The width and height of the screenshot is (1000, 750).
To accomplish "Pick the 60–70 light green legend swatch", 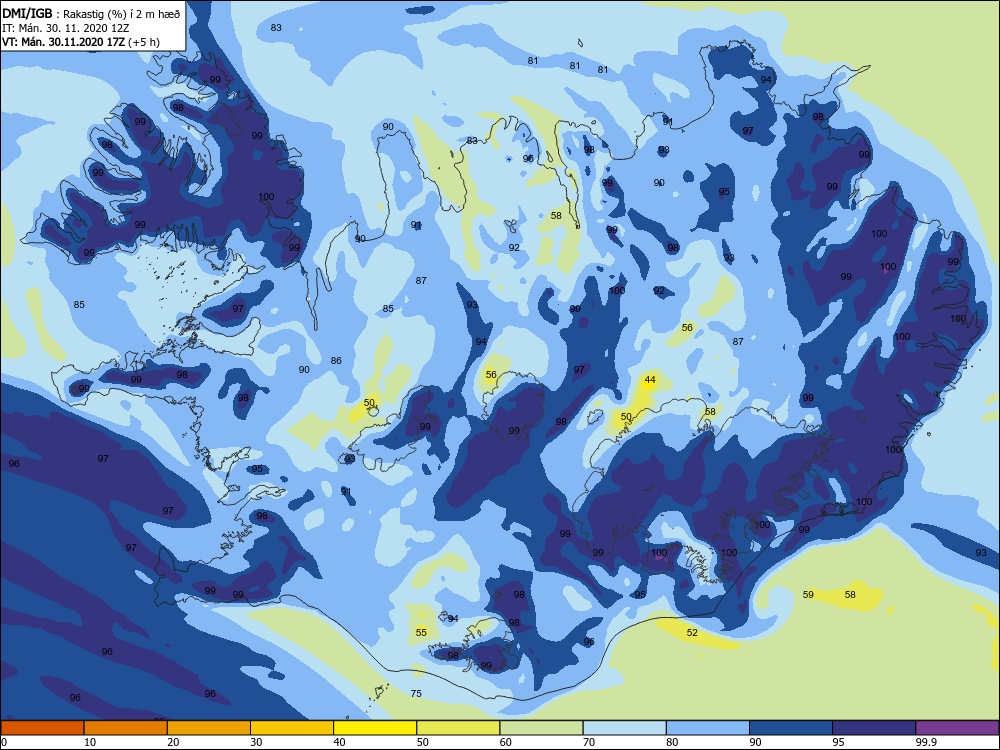I will tap(541, 728).
